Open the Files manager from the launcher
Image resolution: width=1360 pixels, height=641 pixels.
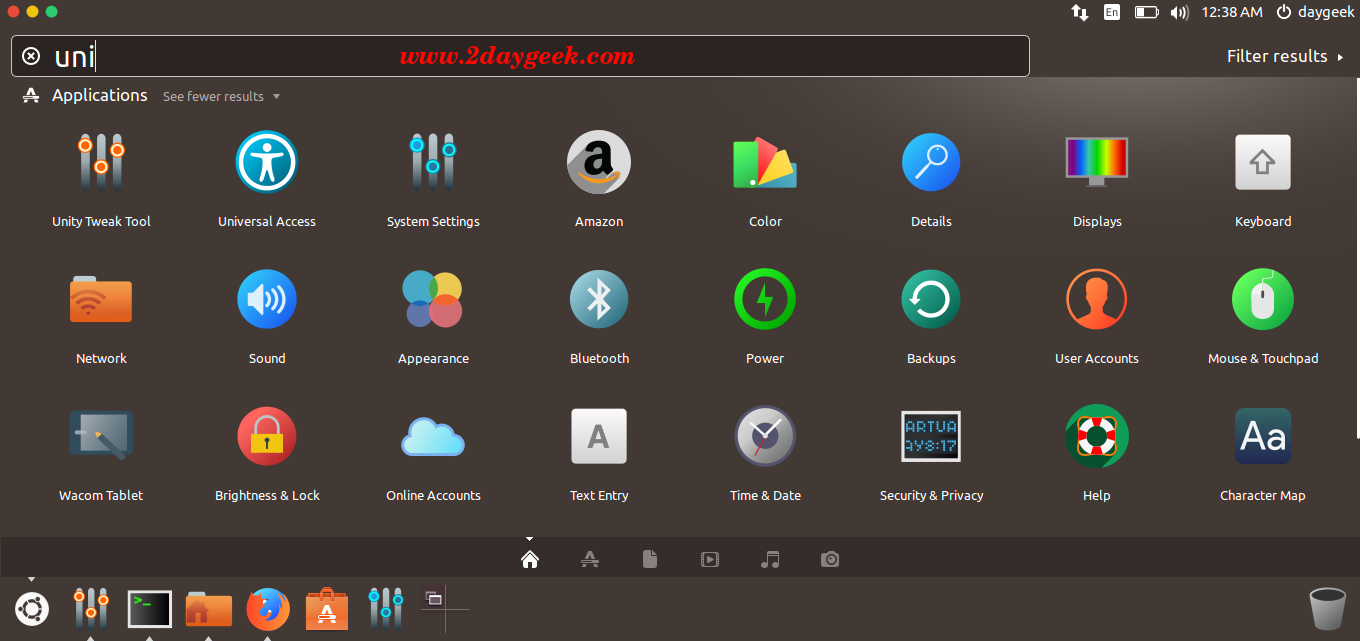pos(209,608)
